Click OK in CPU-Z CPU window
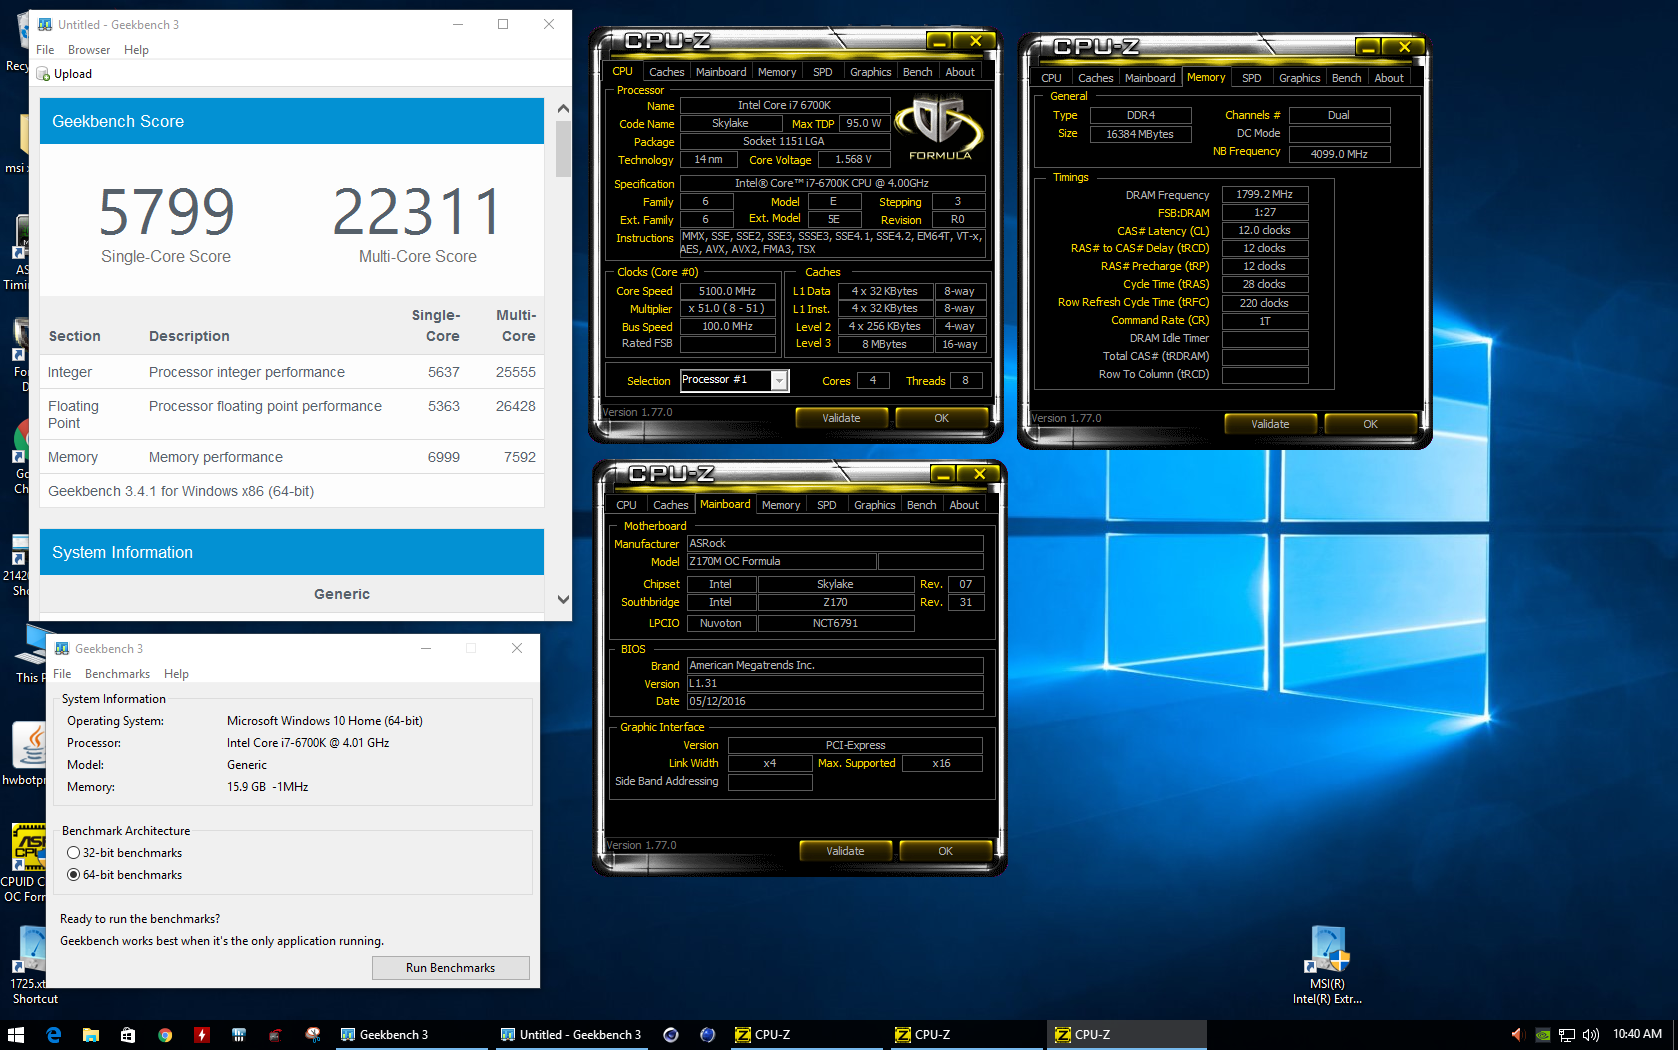 click(x=941, y=418)
